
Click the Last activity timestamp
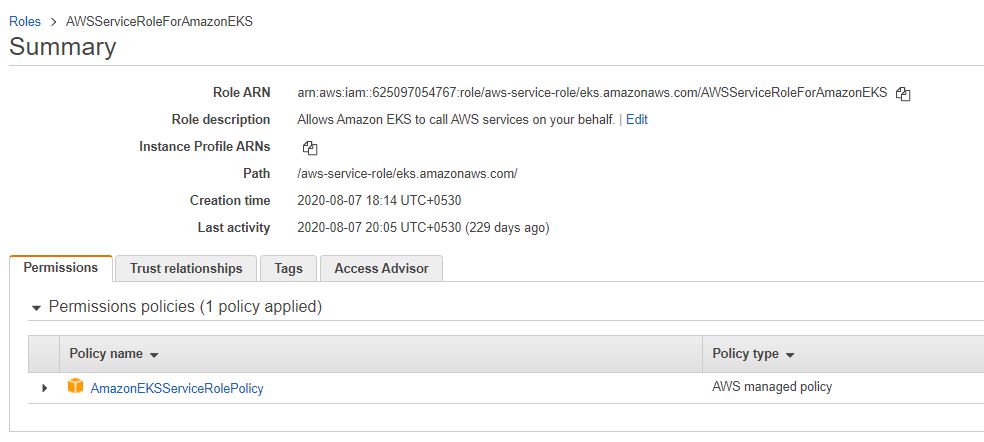click(x=423, y=227)
